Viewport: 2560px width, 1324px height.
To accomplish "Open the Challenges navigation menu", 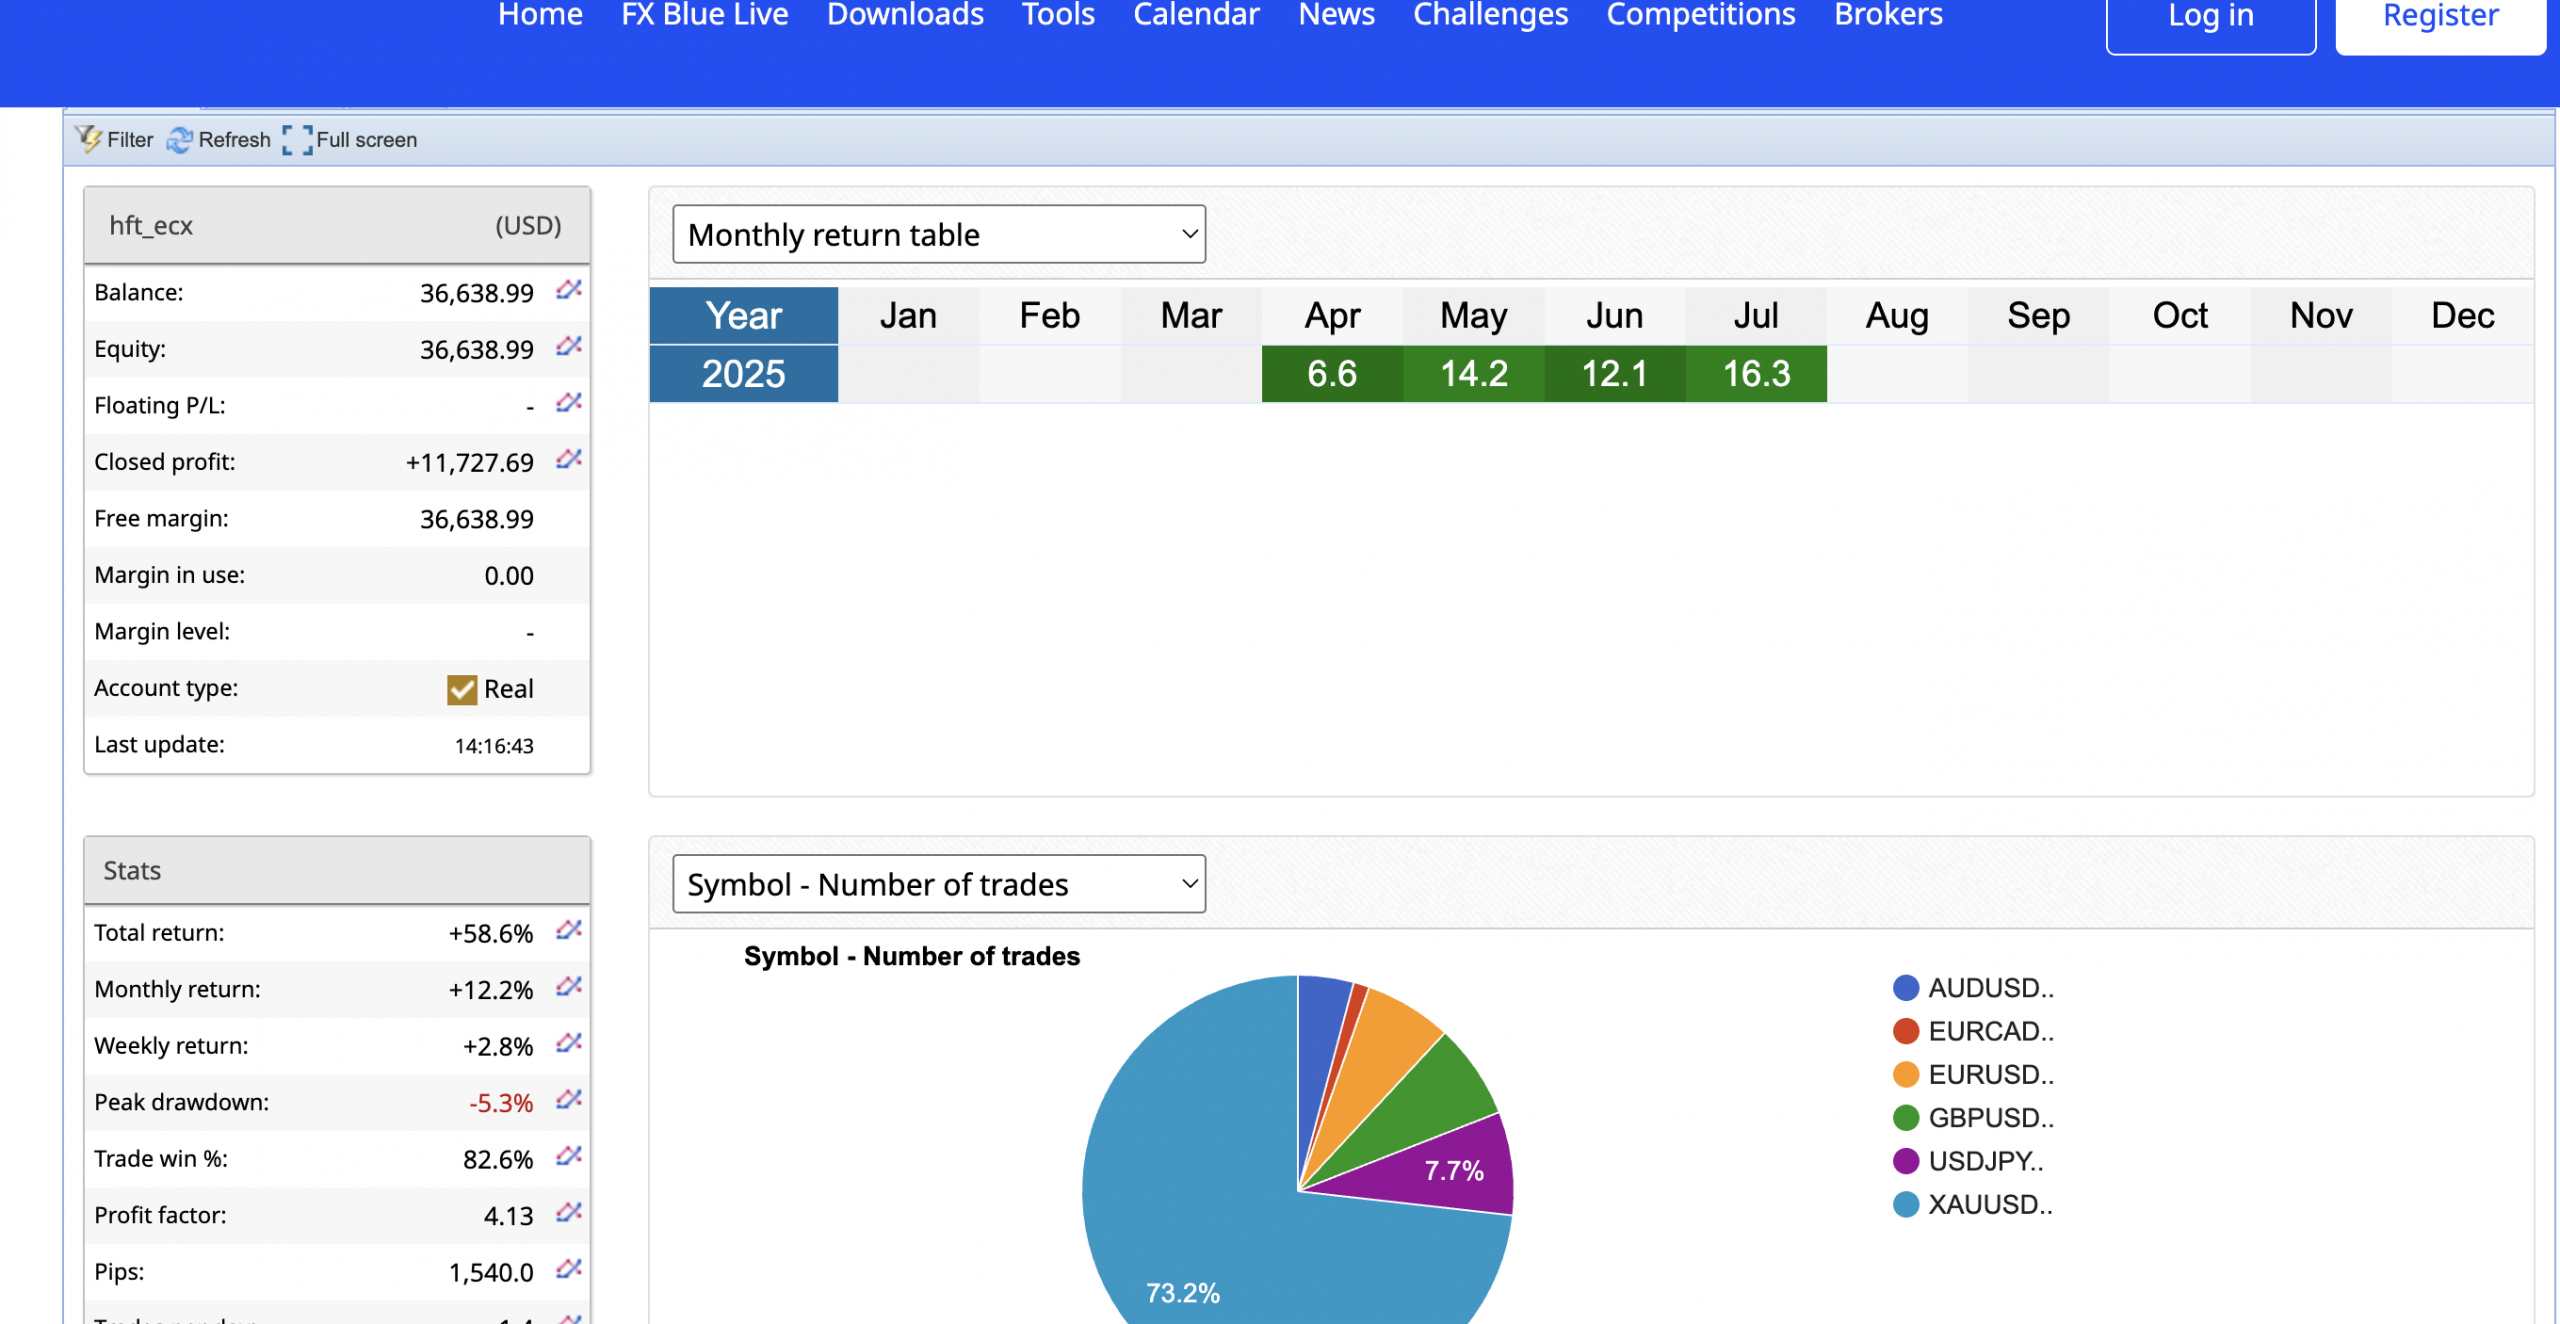I will 1490,15.
